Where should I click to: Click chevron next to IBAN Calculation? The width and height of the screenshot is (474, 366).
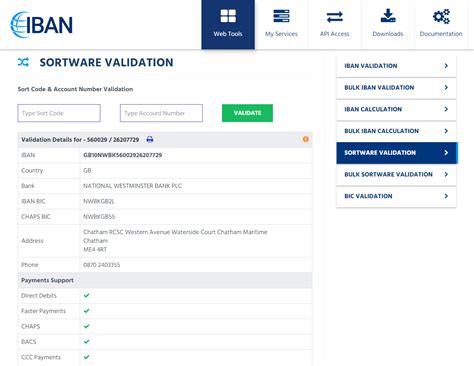446,109
